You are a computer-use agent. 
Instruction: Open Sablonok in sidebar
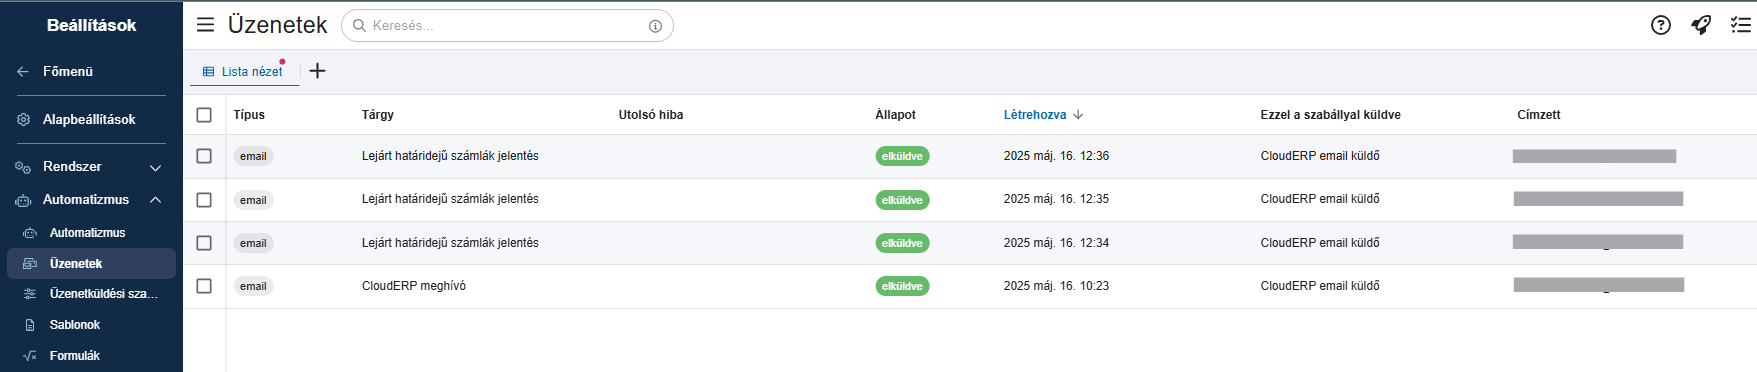pos(75,325)
